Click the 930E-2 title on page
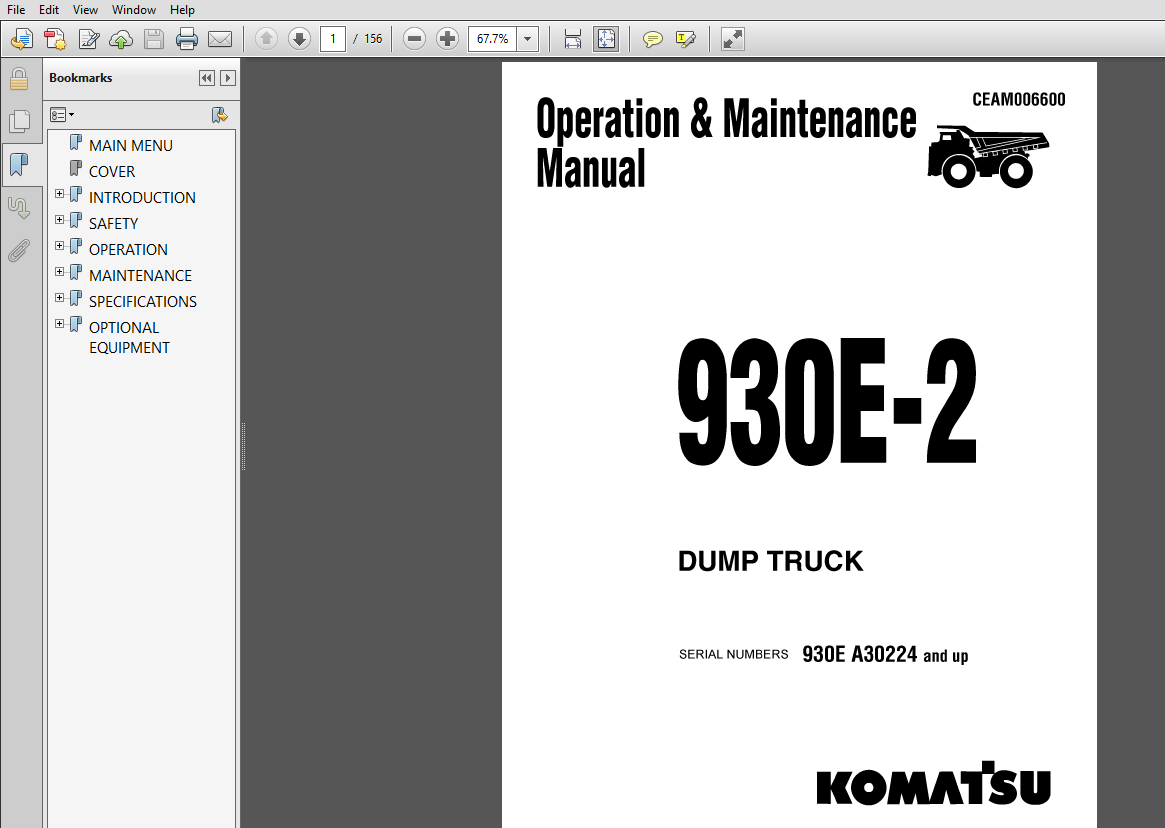This screenshot has width=1165, height=828. 827,402
